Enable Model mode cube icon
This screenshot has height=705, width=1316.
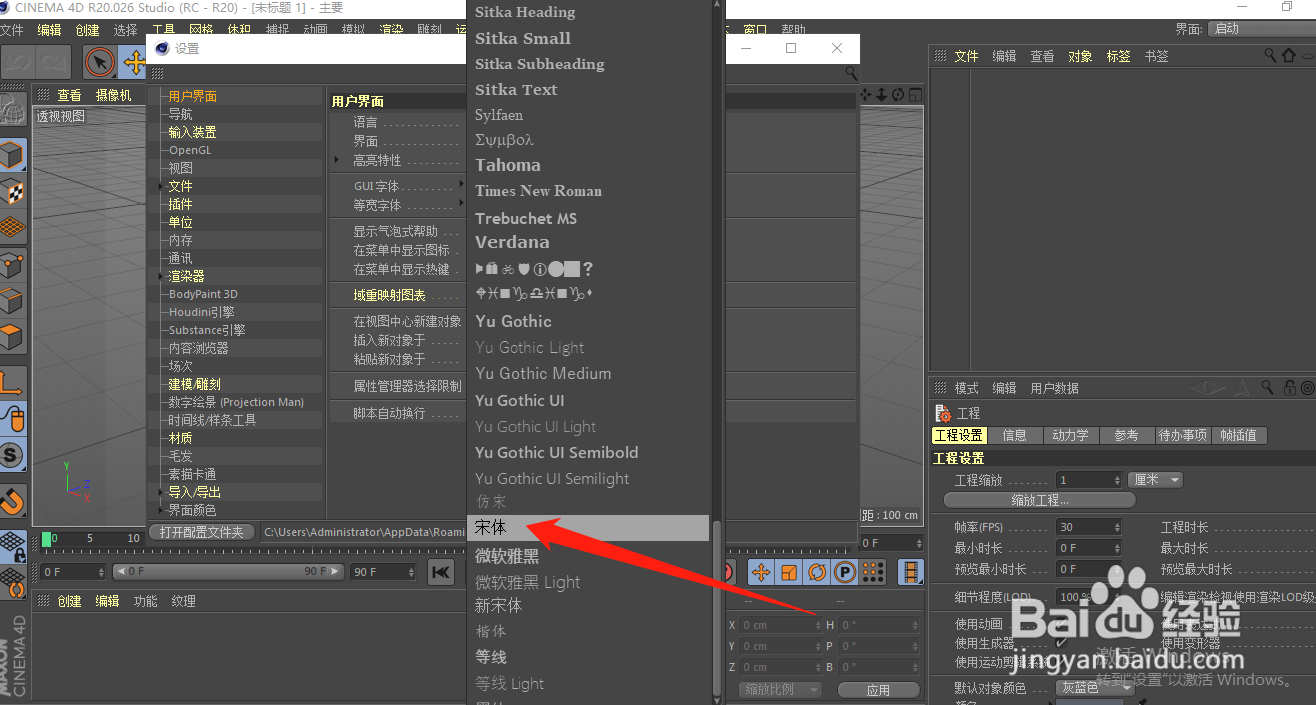[12, 156]
